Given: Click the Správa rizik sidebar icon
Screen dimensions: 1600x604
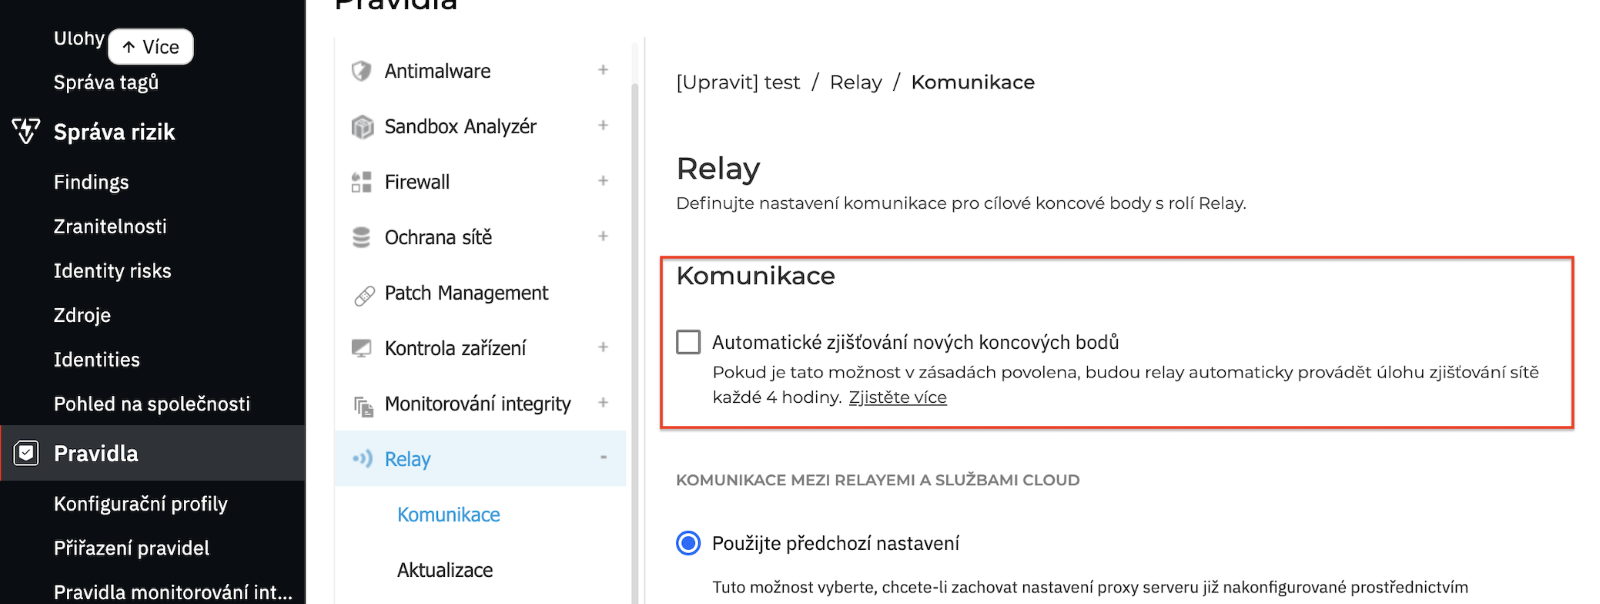Looking at the screenshot, I should click(26, 131).
